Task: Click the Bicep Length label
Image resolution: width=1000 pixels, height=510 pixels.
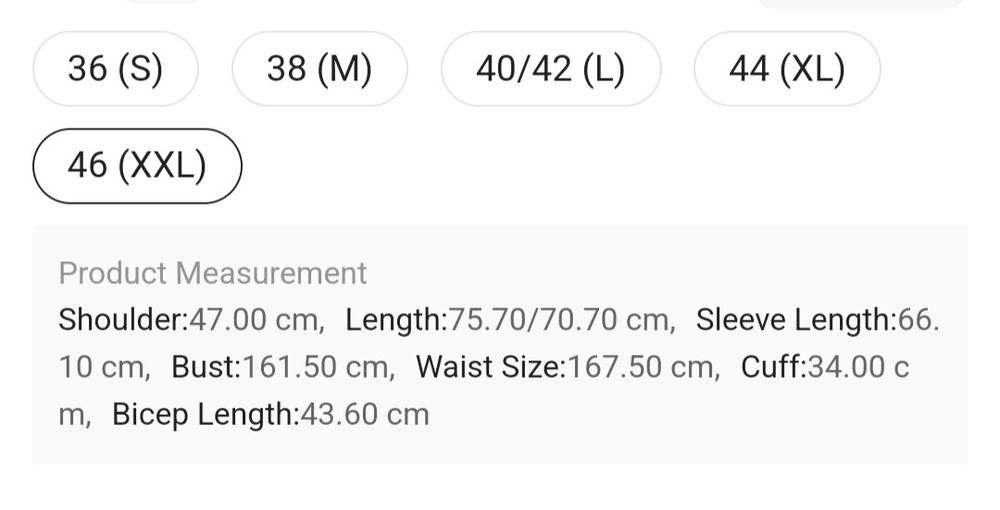Action: [204, 414]
